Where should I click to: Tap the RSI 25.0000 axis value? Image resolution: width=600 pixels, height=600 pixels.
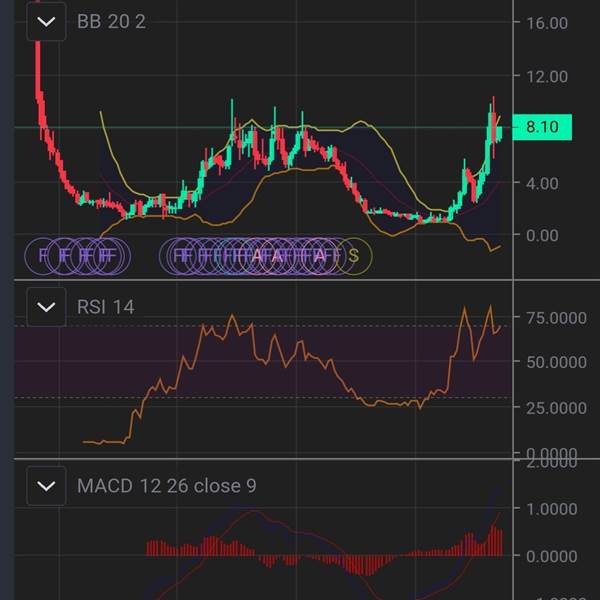[556, 408]
